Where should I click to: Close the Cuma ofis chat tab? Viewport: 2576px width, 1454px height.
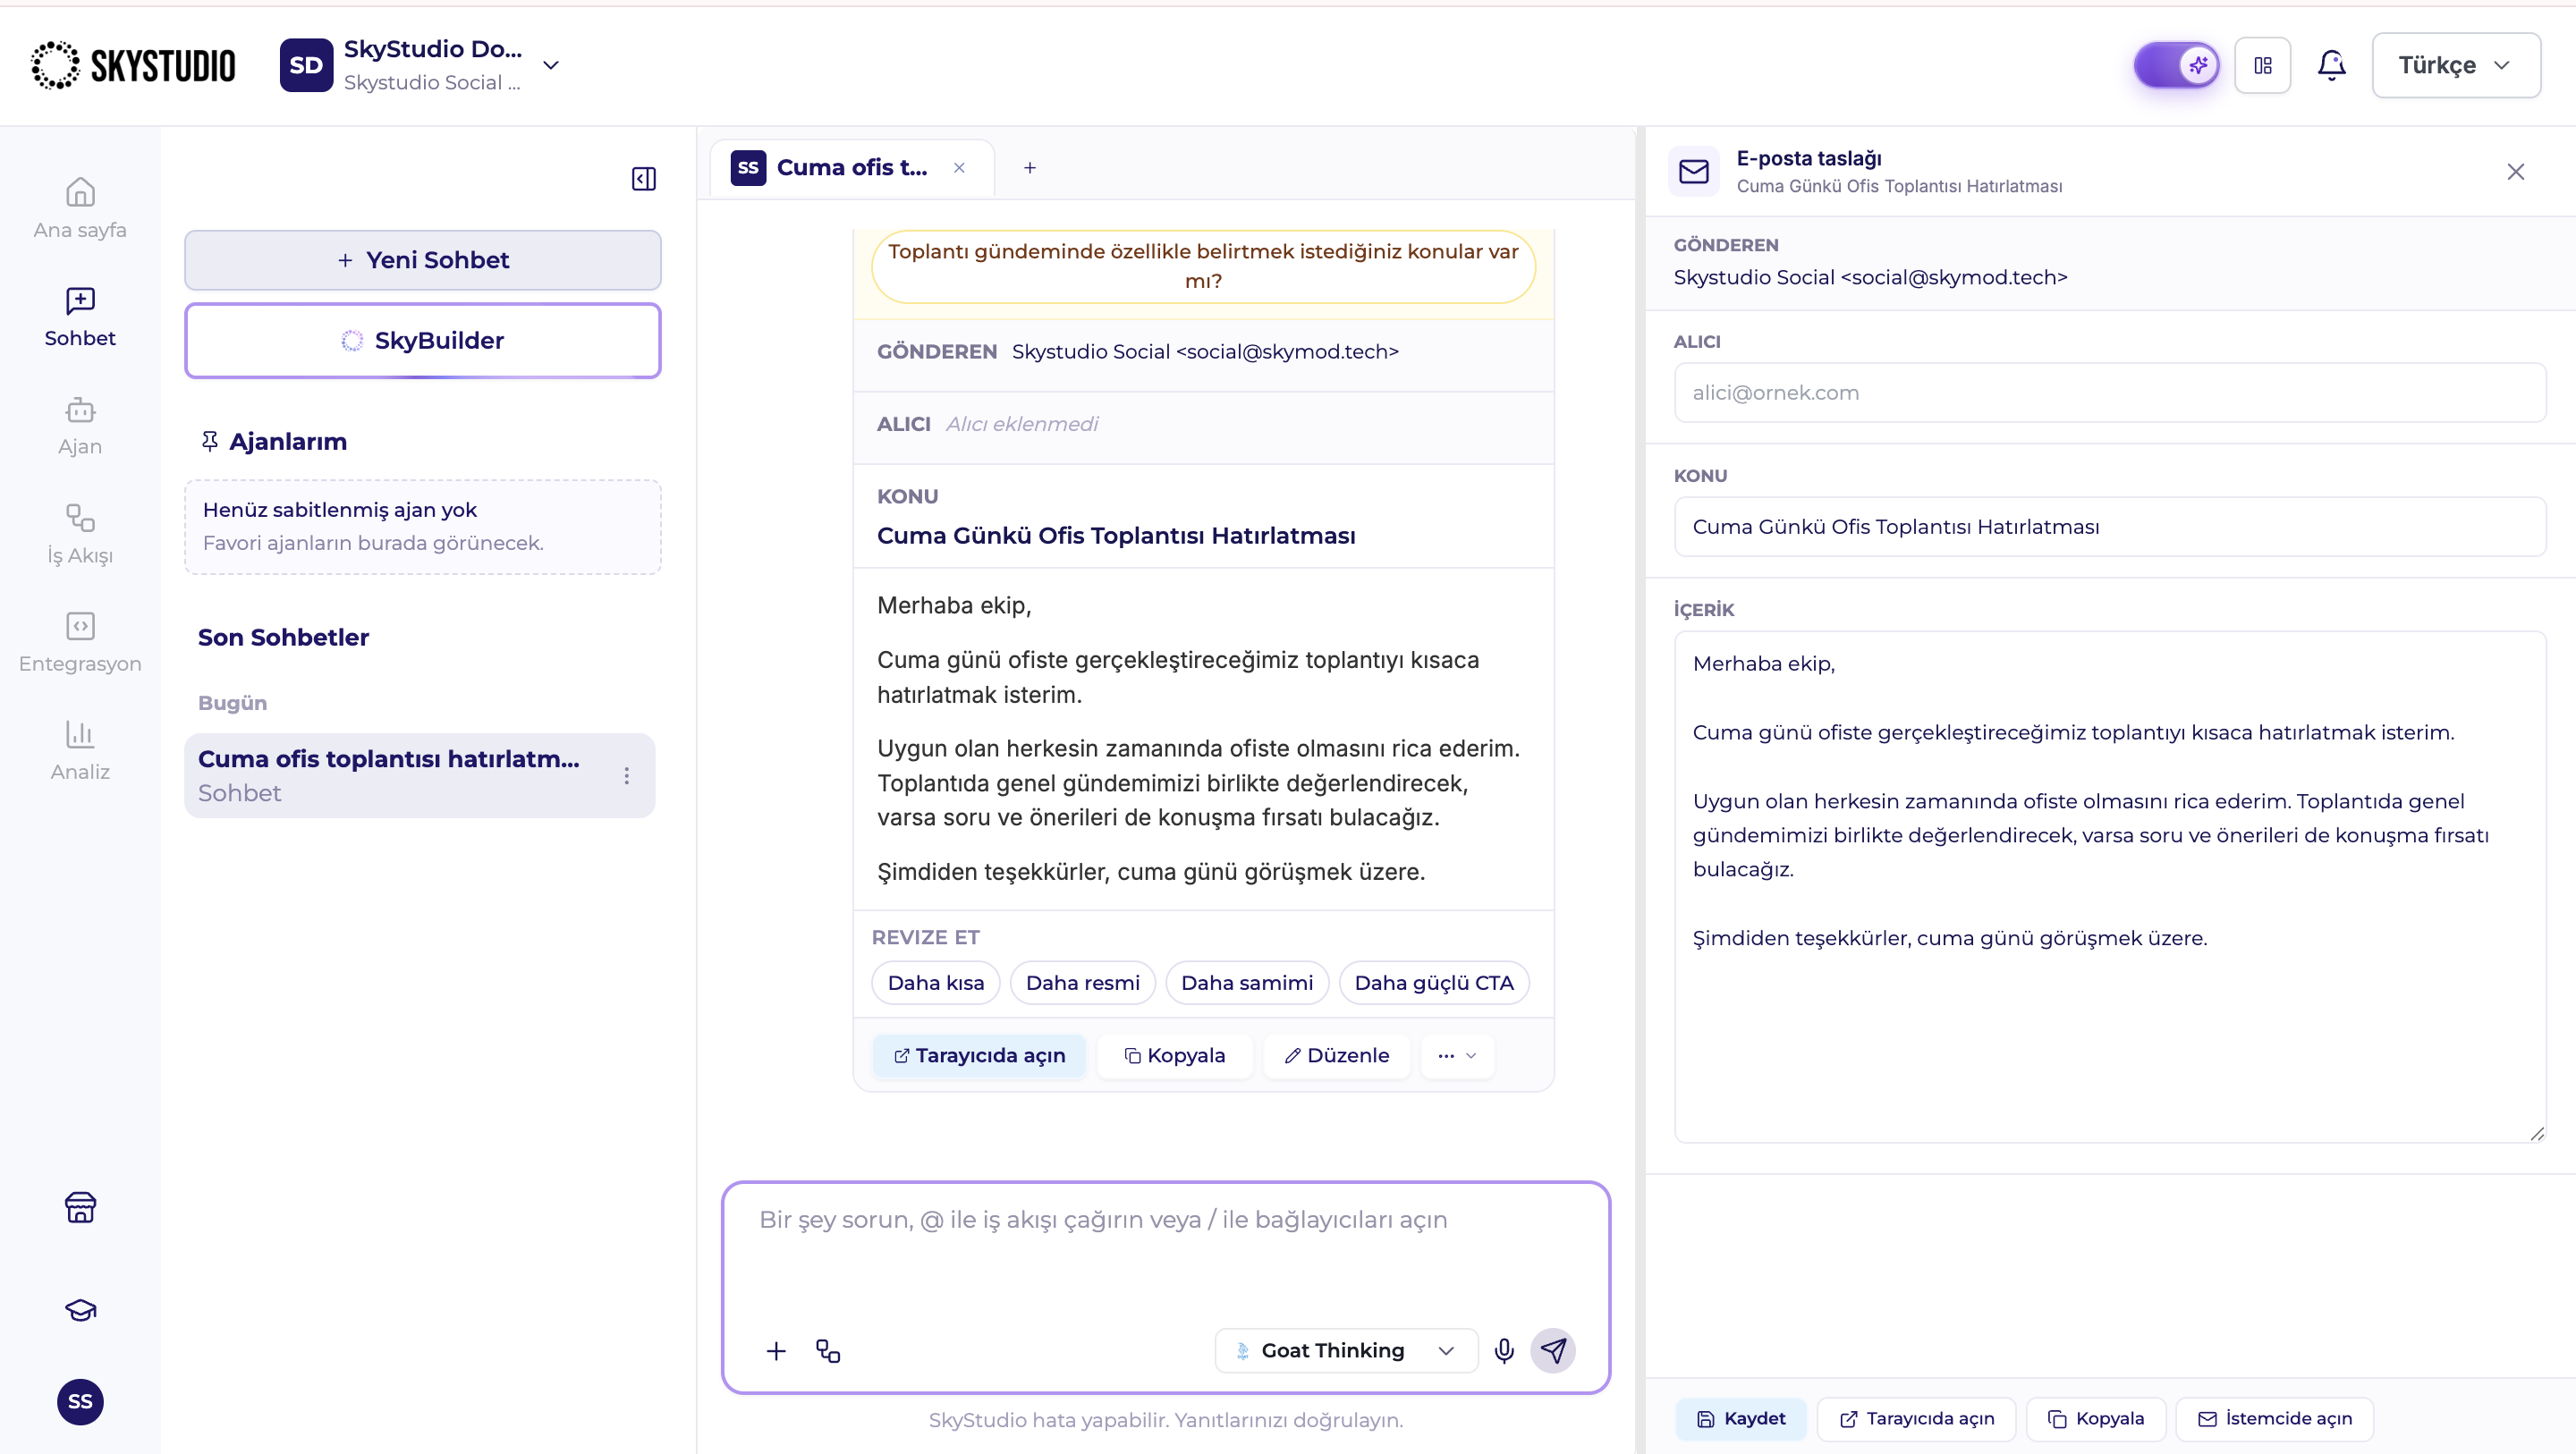point(959,167)
